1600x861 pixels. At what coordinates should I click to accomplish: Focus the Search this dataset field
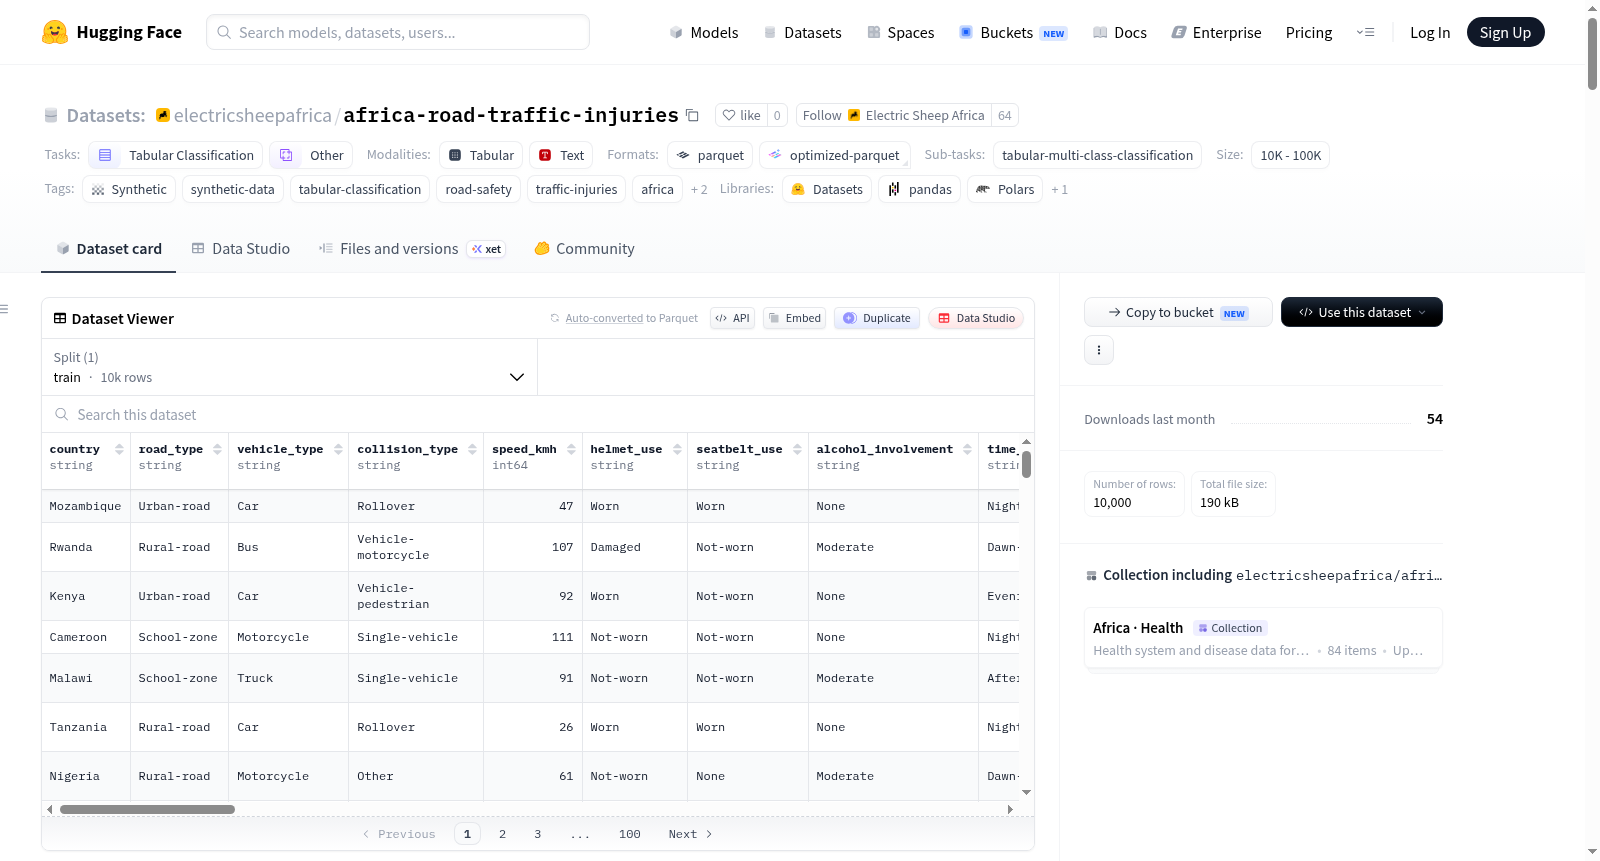point(538,414)
